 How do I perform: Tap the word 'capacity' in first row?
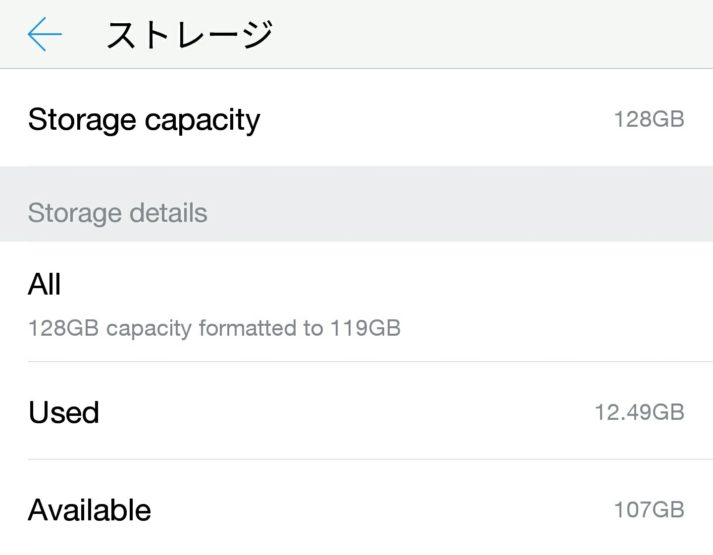pos(202,122)
